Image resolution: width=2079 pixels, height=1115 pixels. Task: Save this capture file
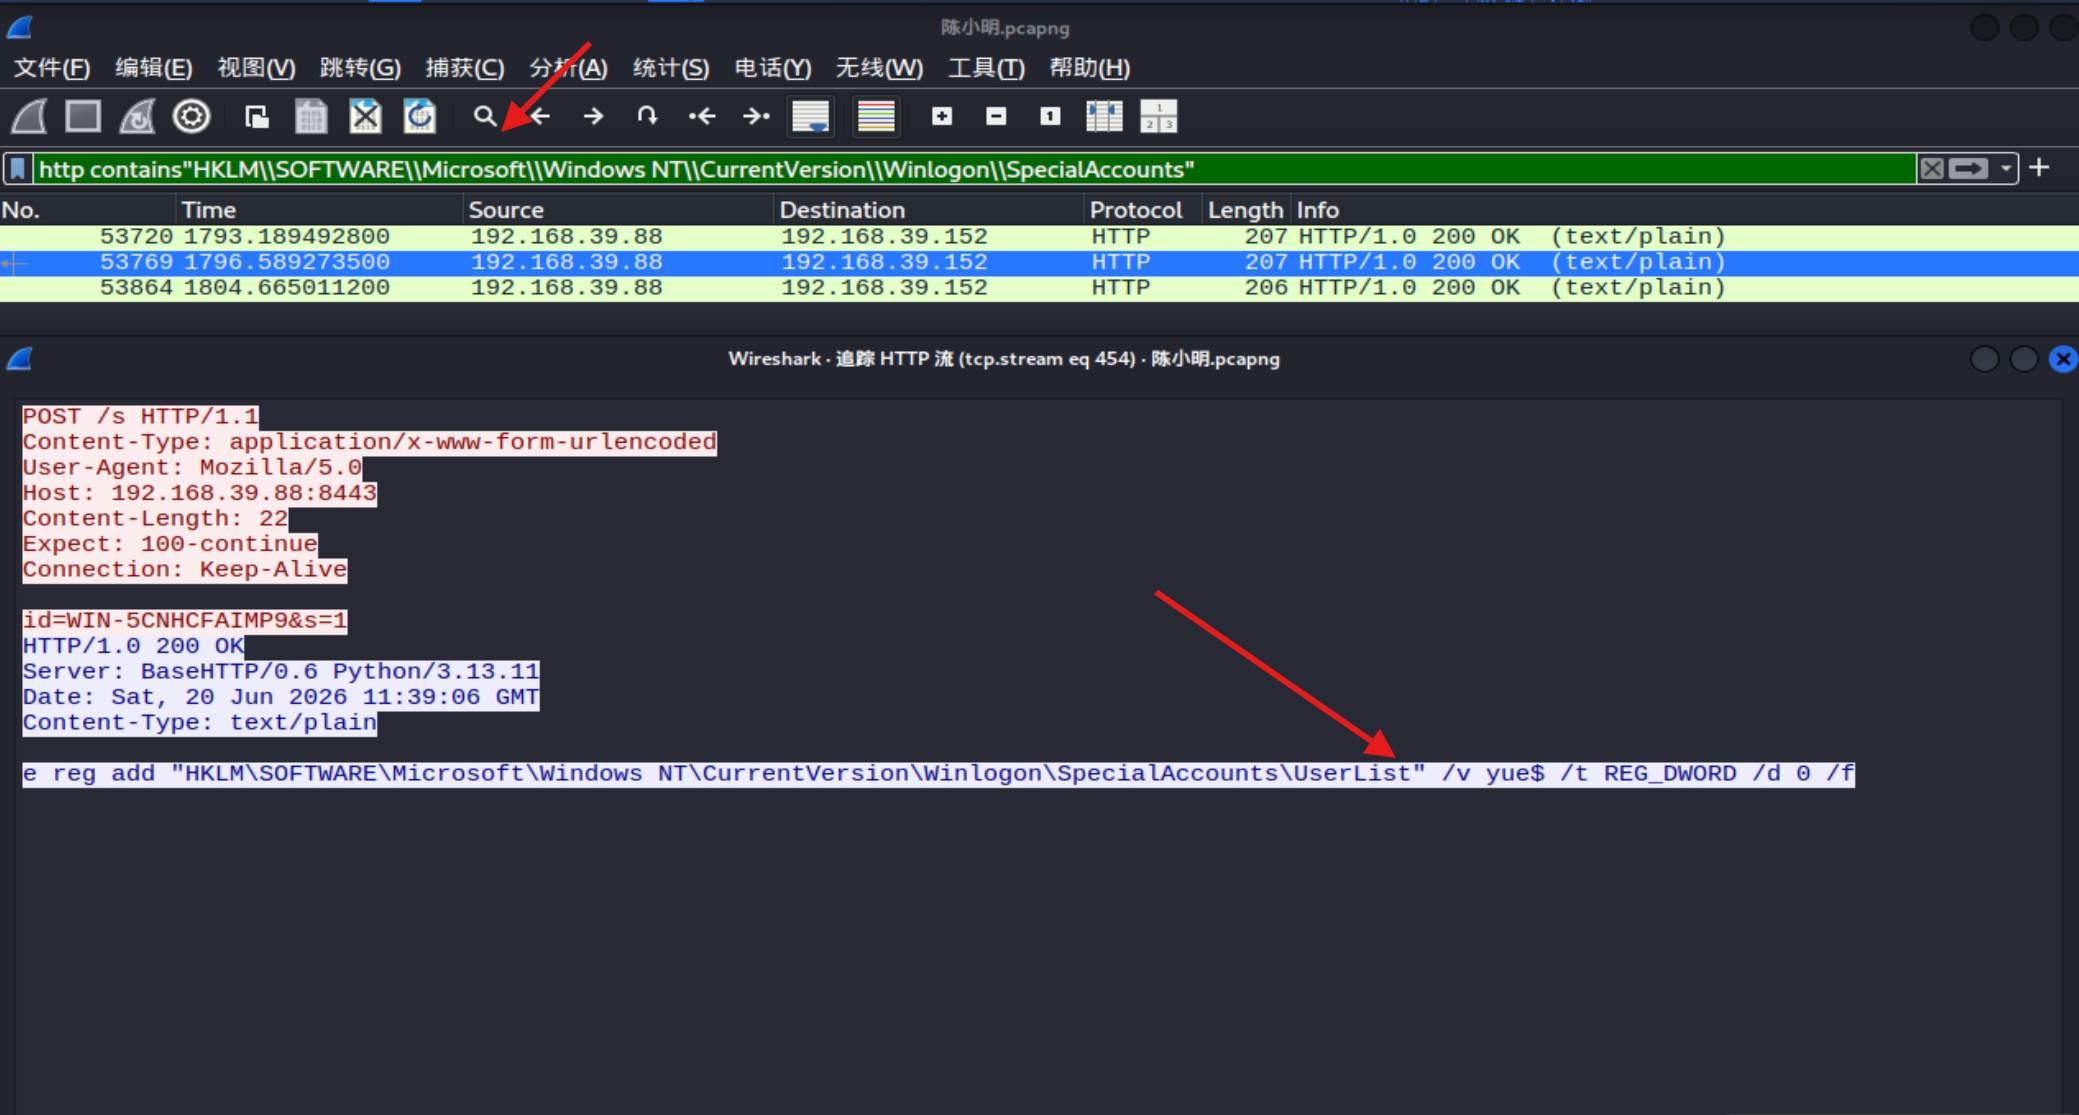pyautogui.click(x=311, y=117)
